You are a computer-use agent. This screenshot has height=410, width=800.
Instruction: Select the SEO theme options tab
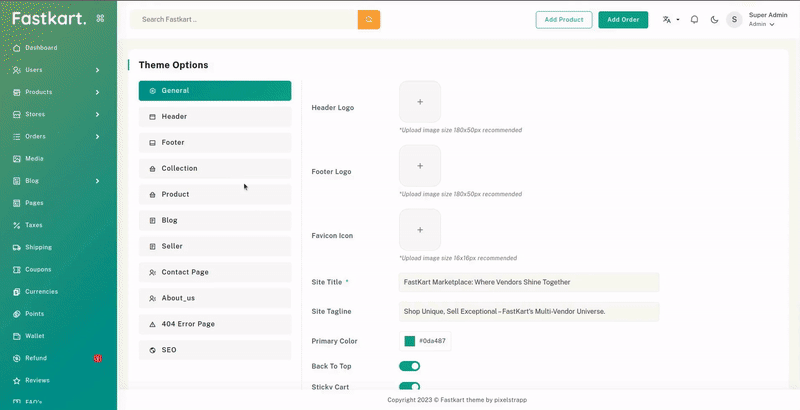point(215,350)
